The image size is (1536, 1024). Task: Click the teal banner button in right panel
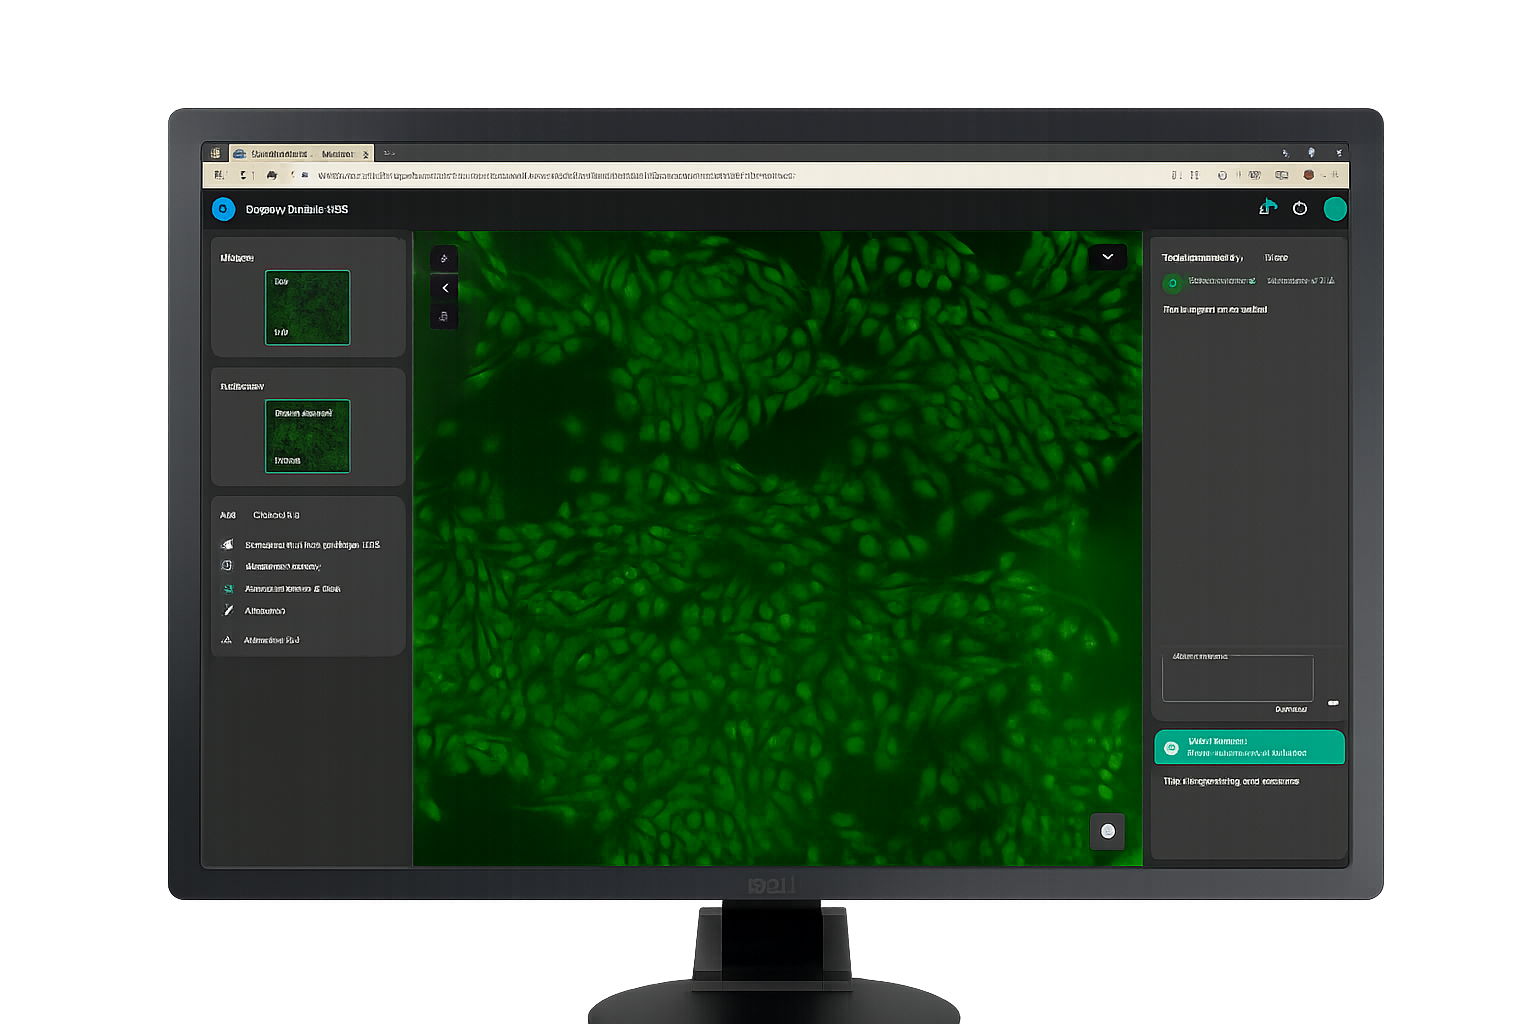pyautogui.click(x=1249, y=747)
